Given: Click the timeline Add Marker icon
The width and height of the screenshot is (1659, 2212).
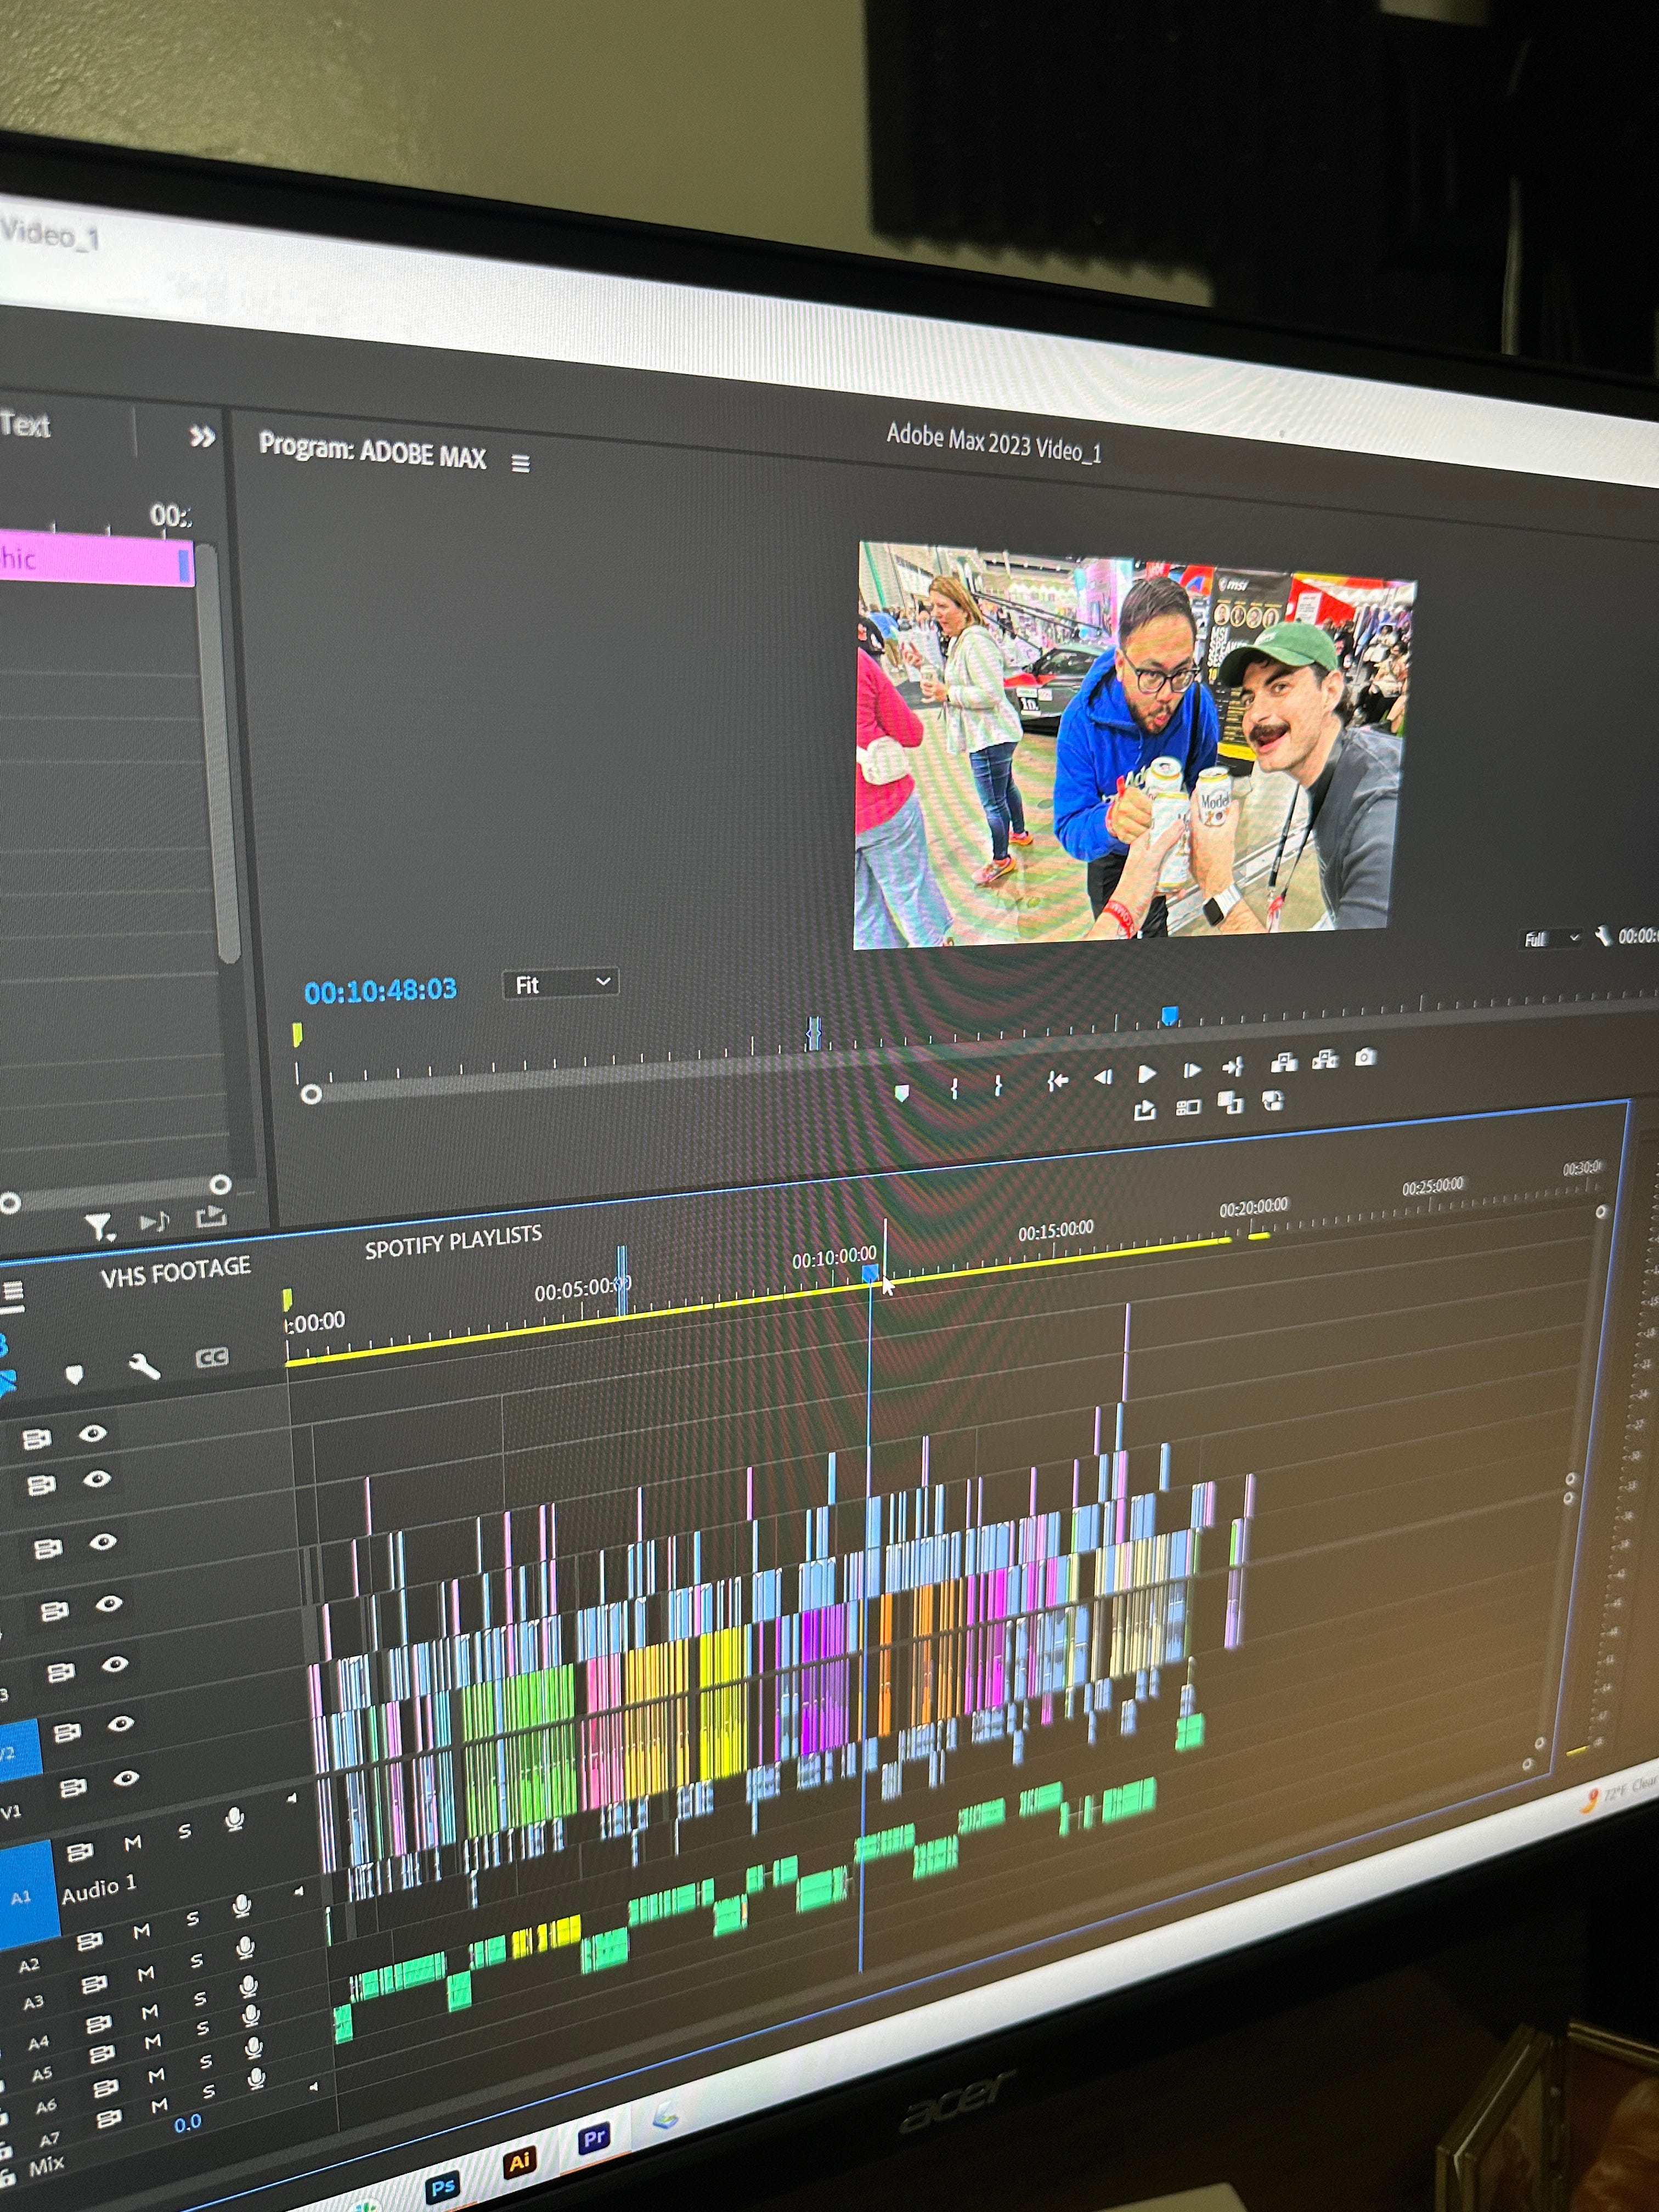Looking at the screenshot, I should pos(74,1375).
